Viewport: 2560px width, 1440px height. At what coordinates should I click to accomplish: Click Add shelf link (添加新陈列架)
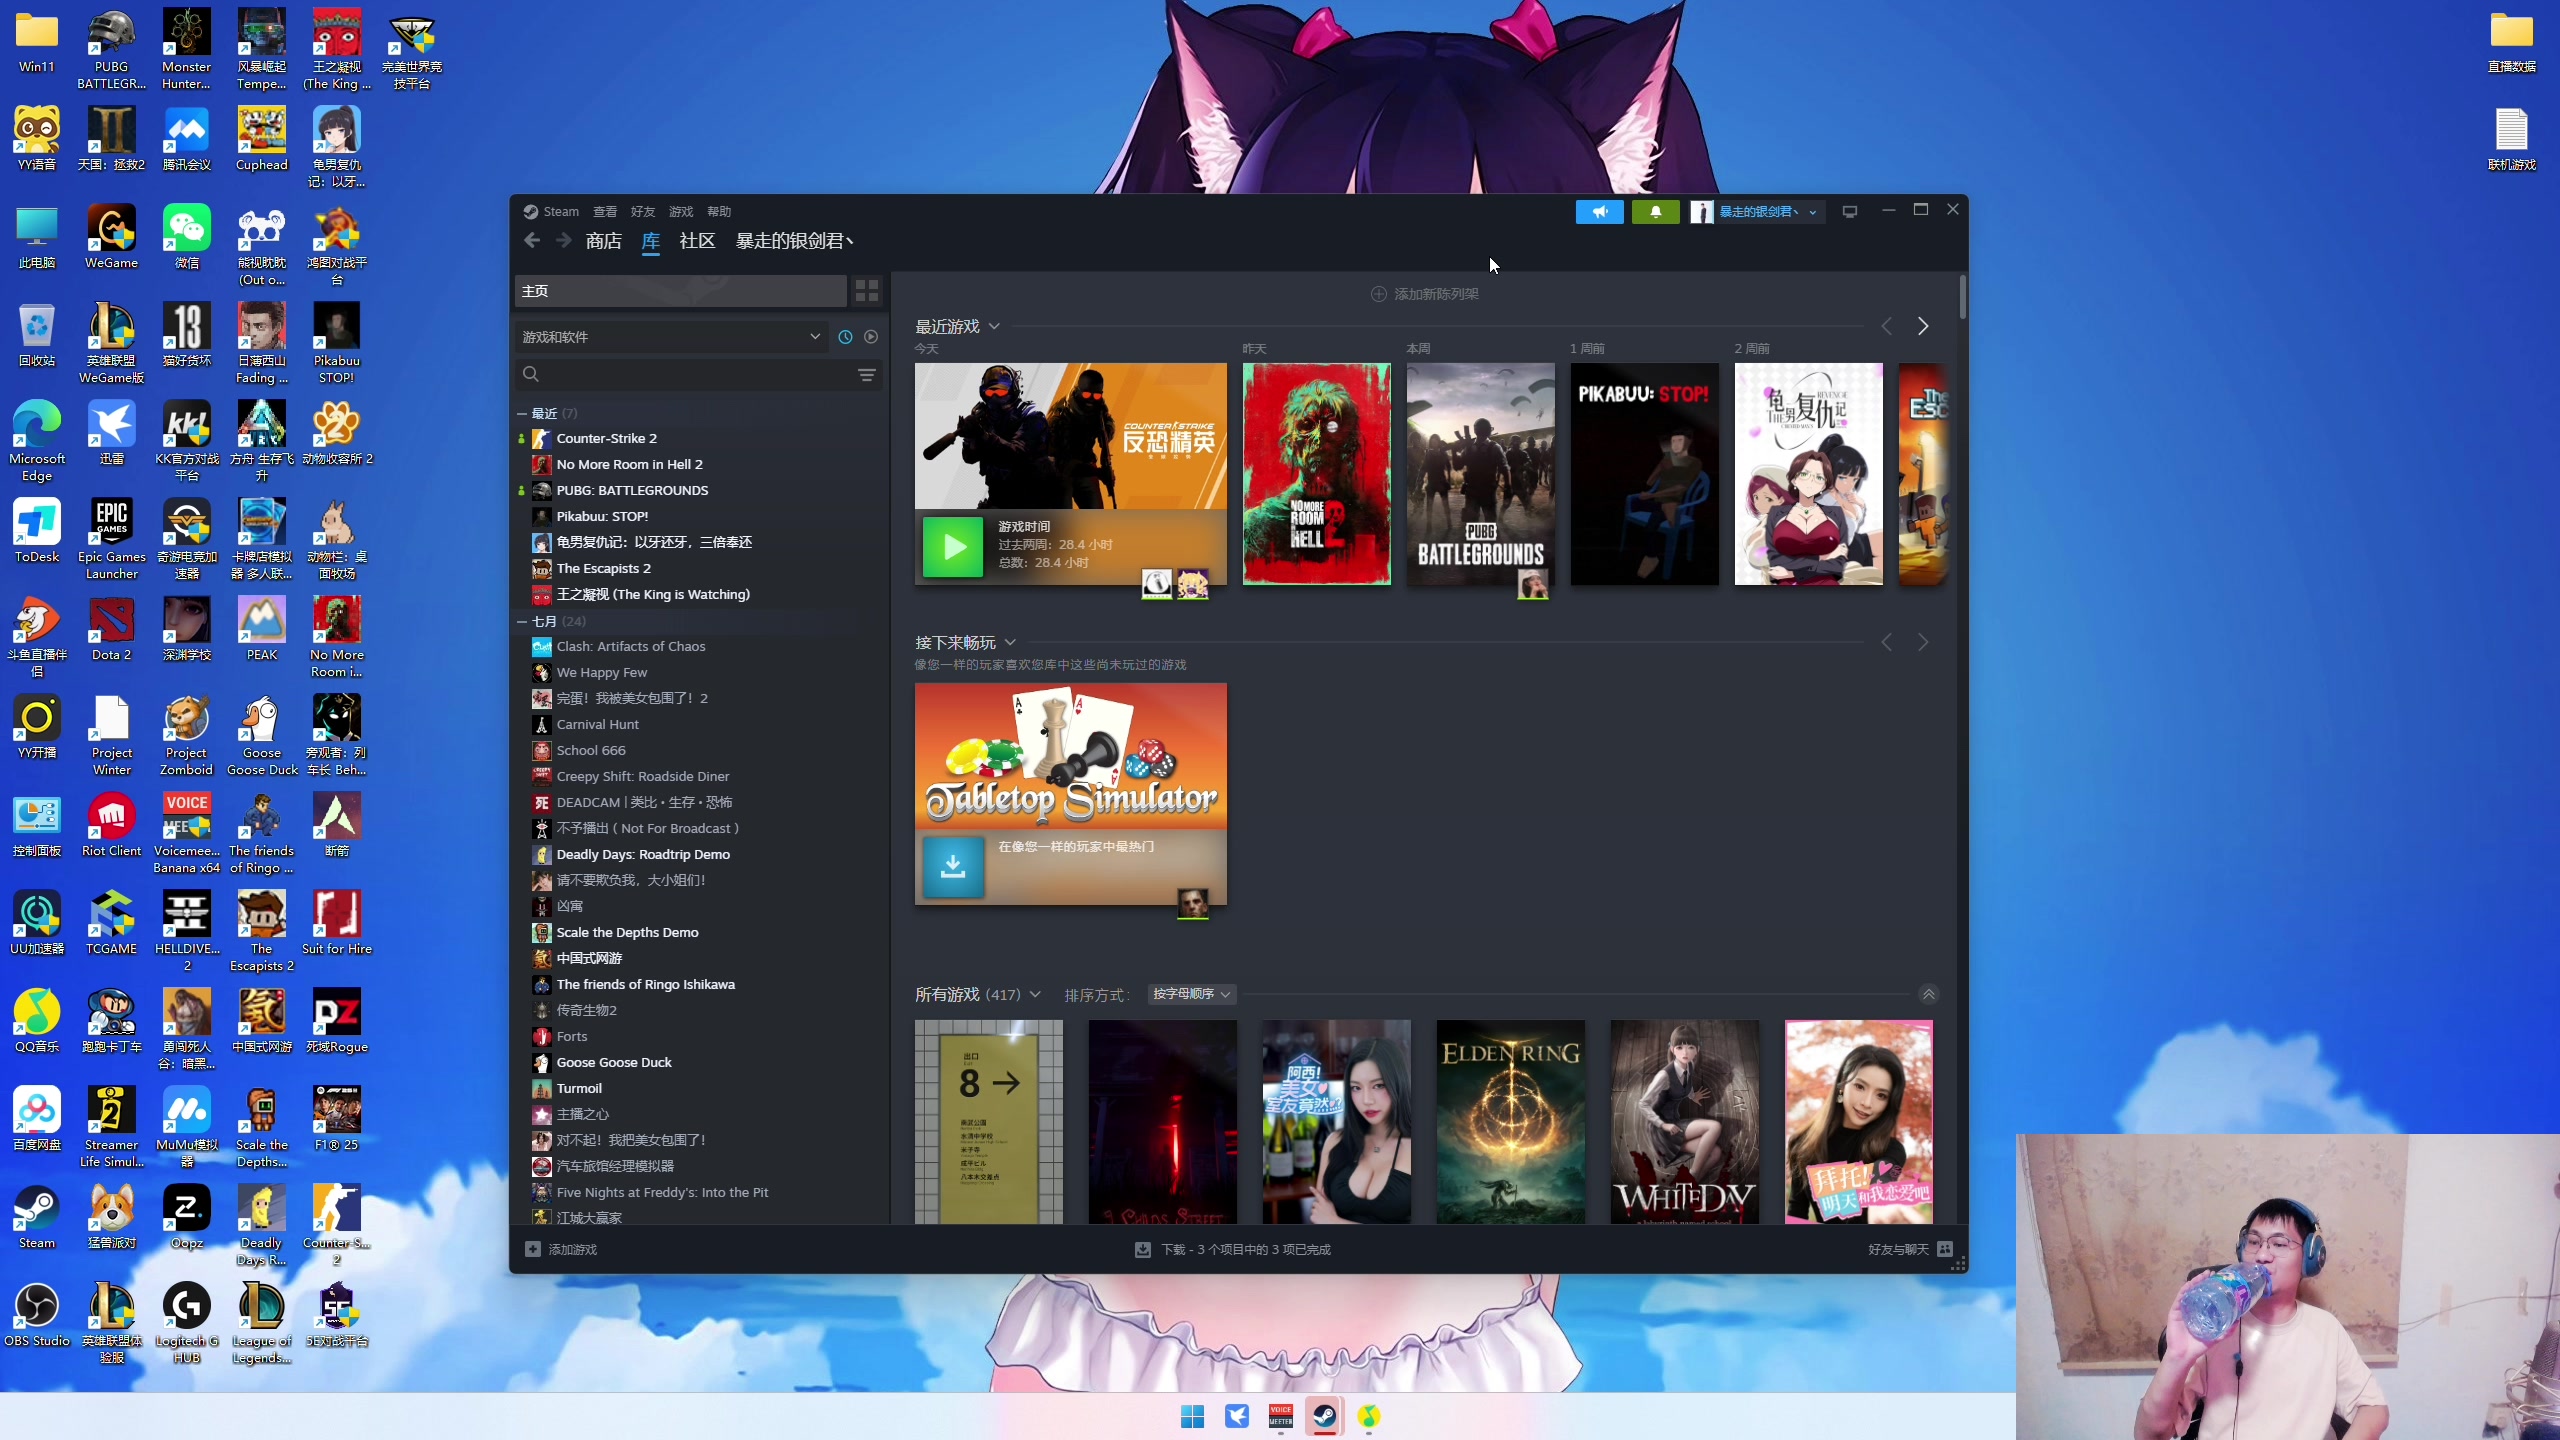(1436, 294)
